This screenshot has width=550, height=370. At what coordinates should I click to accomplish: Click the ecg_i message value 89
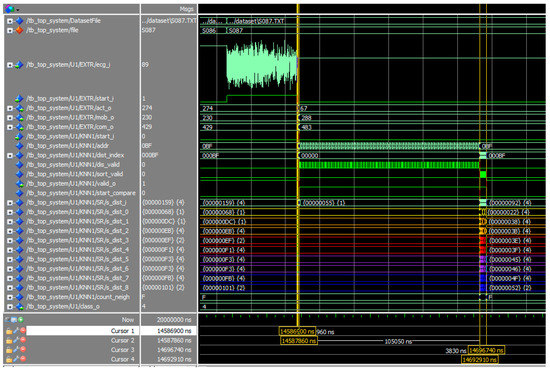[145, 65]
